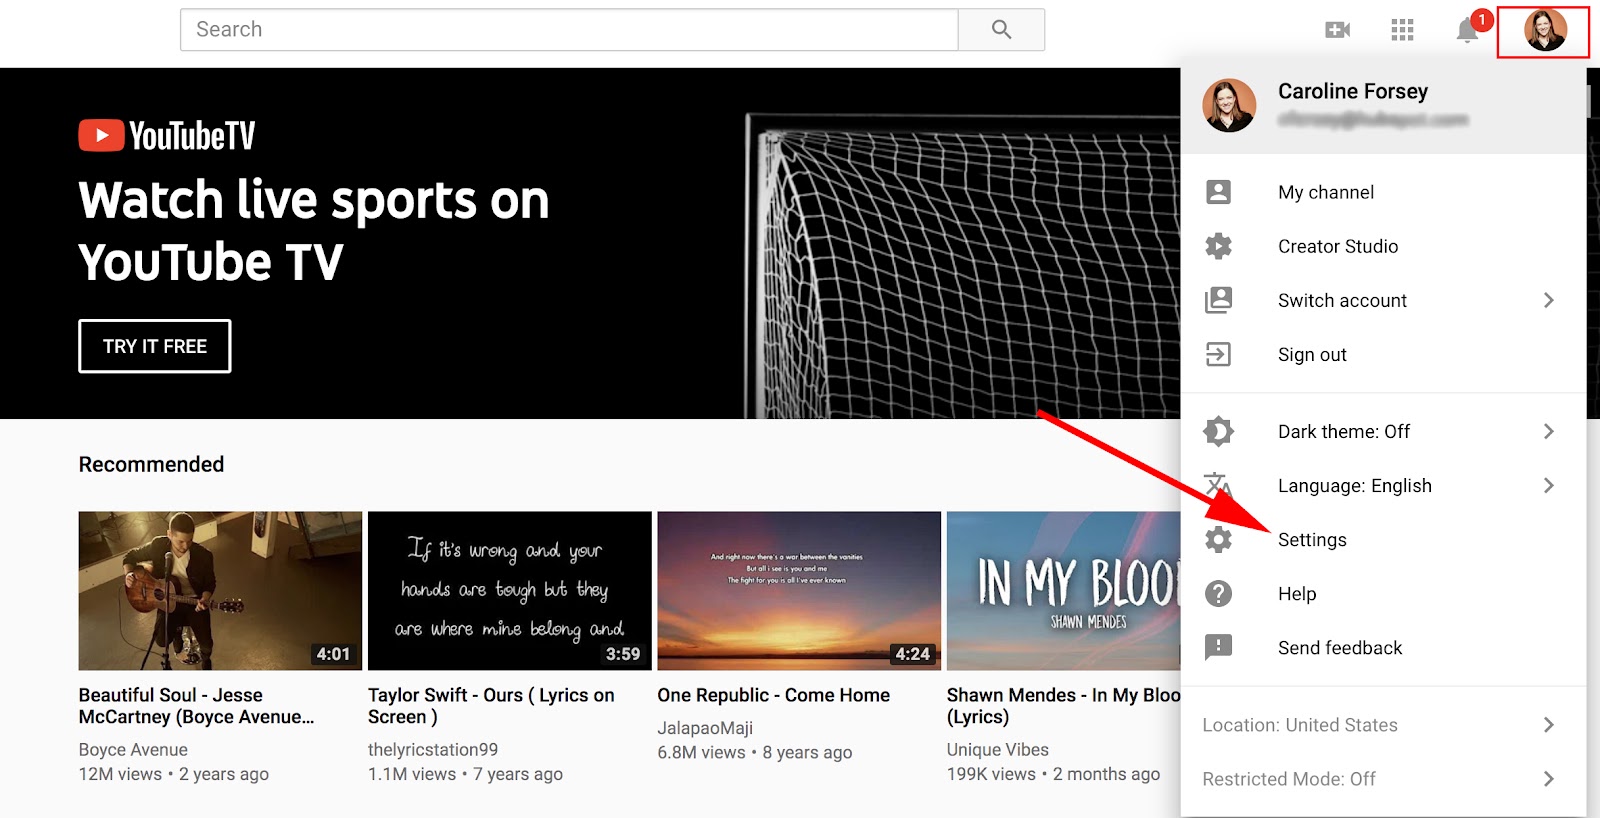Choose Sign out

point(1383,354)
